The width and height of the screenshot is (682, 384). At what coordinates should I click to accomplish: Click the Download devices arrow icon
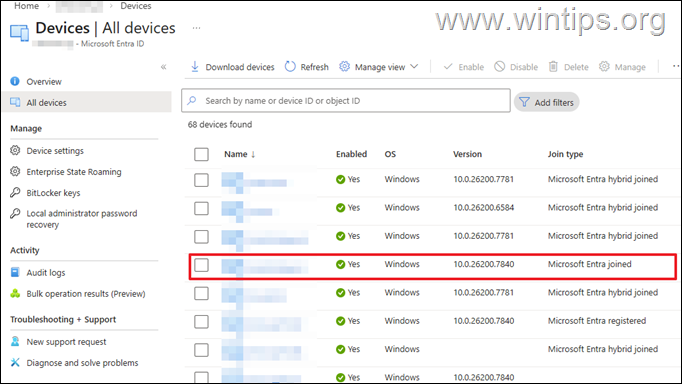coord(195,67)
